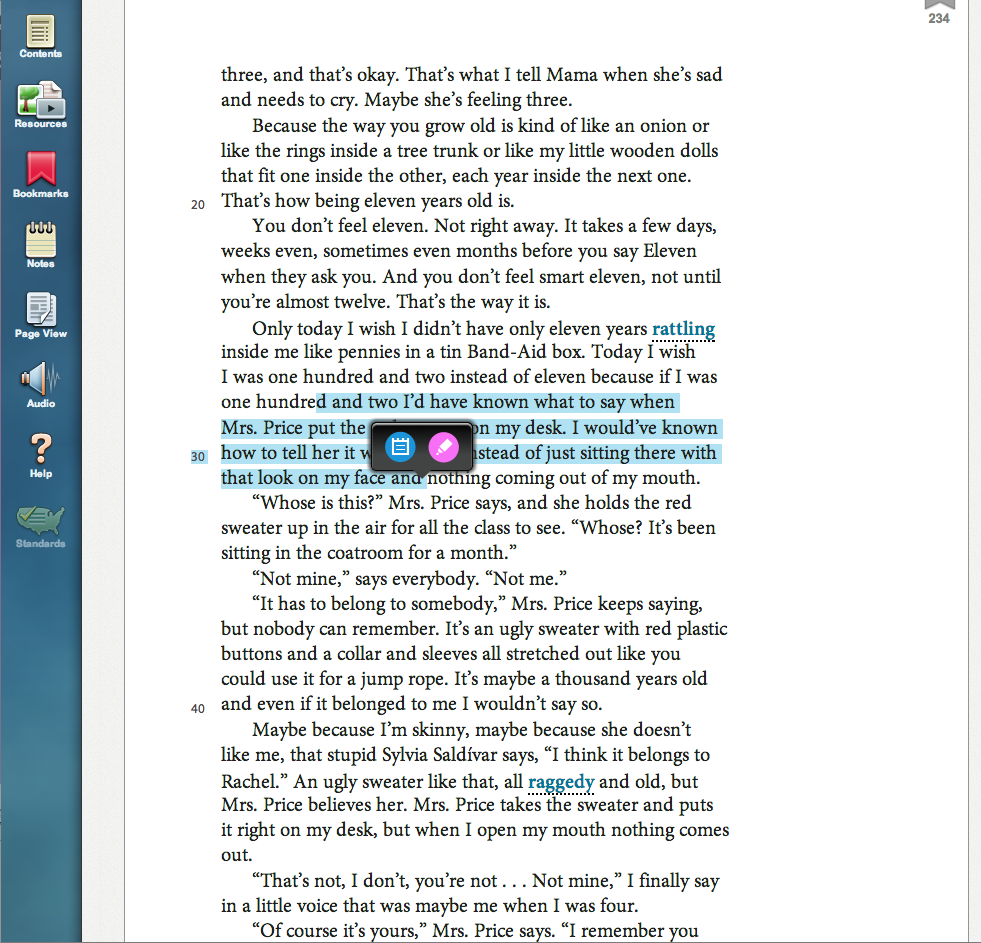Open the Standards map icon
This screenshot has width=981, height=943.
coord(41,527)
